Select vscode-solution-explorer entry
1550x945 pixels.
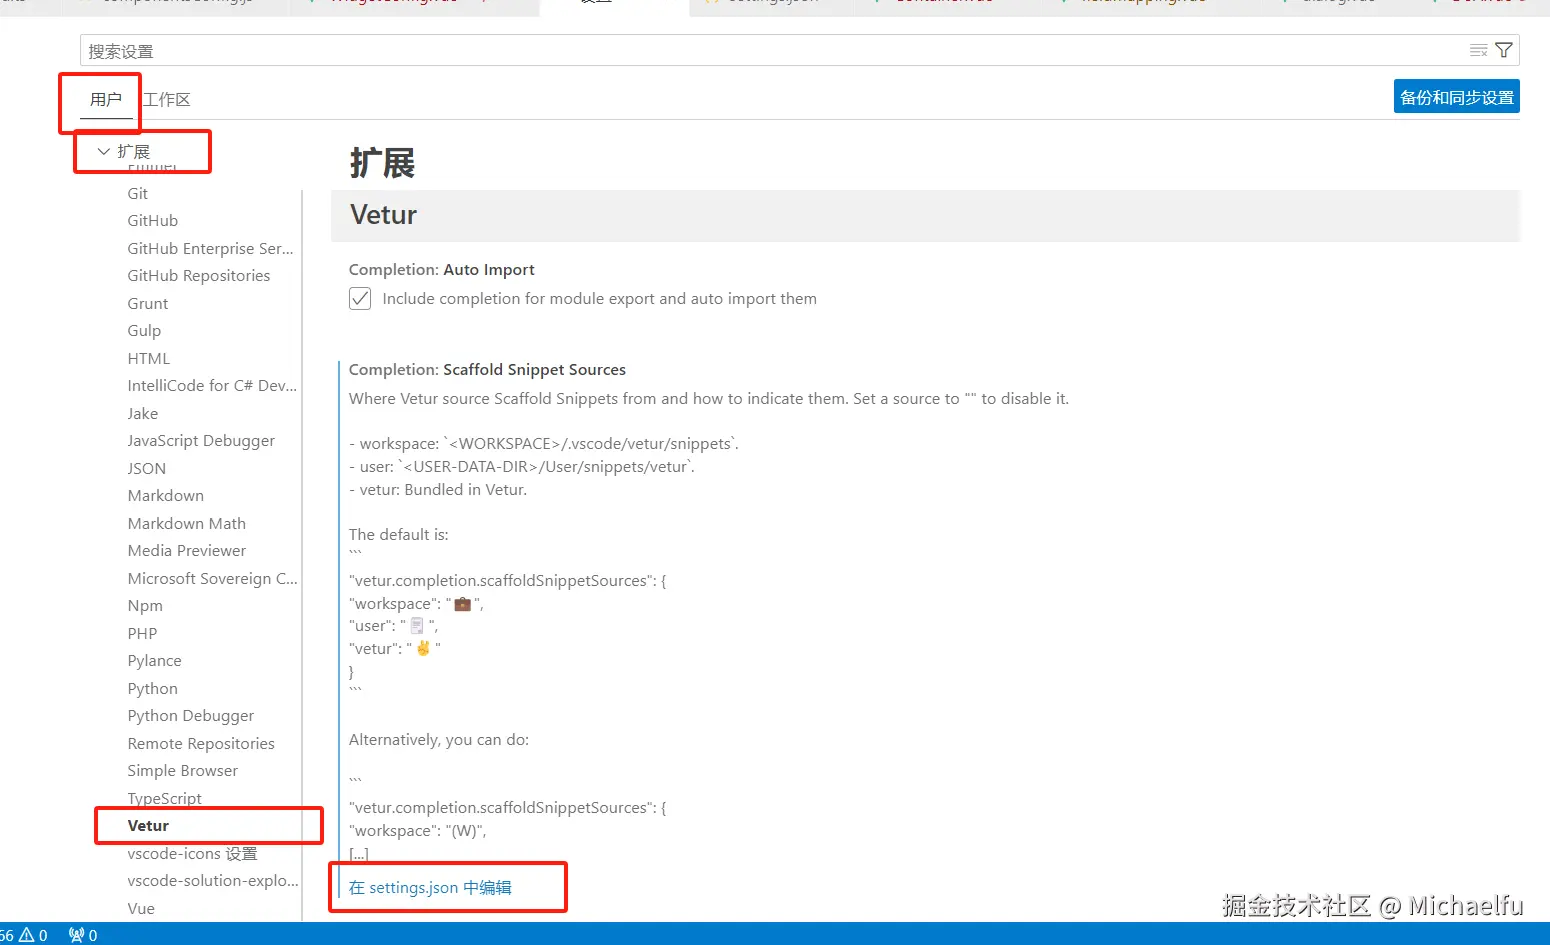click(x=213, y=881)
